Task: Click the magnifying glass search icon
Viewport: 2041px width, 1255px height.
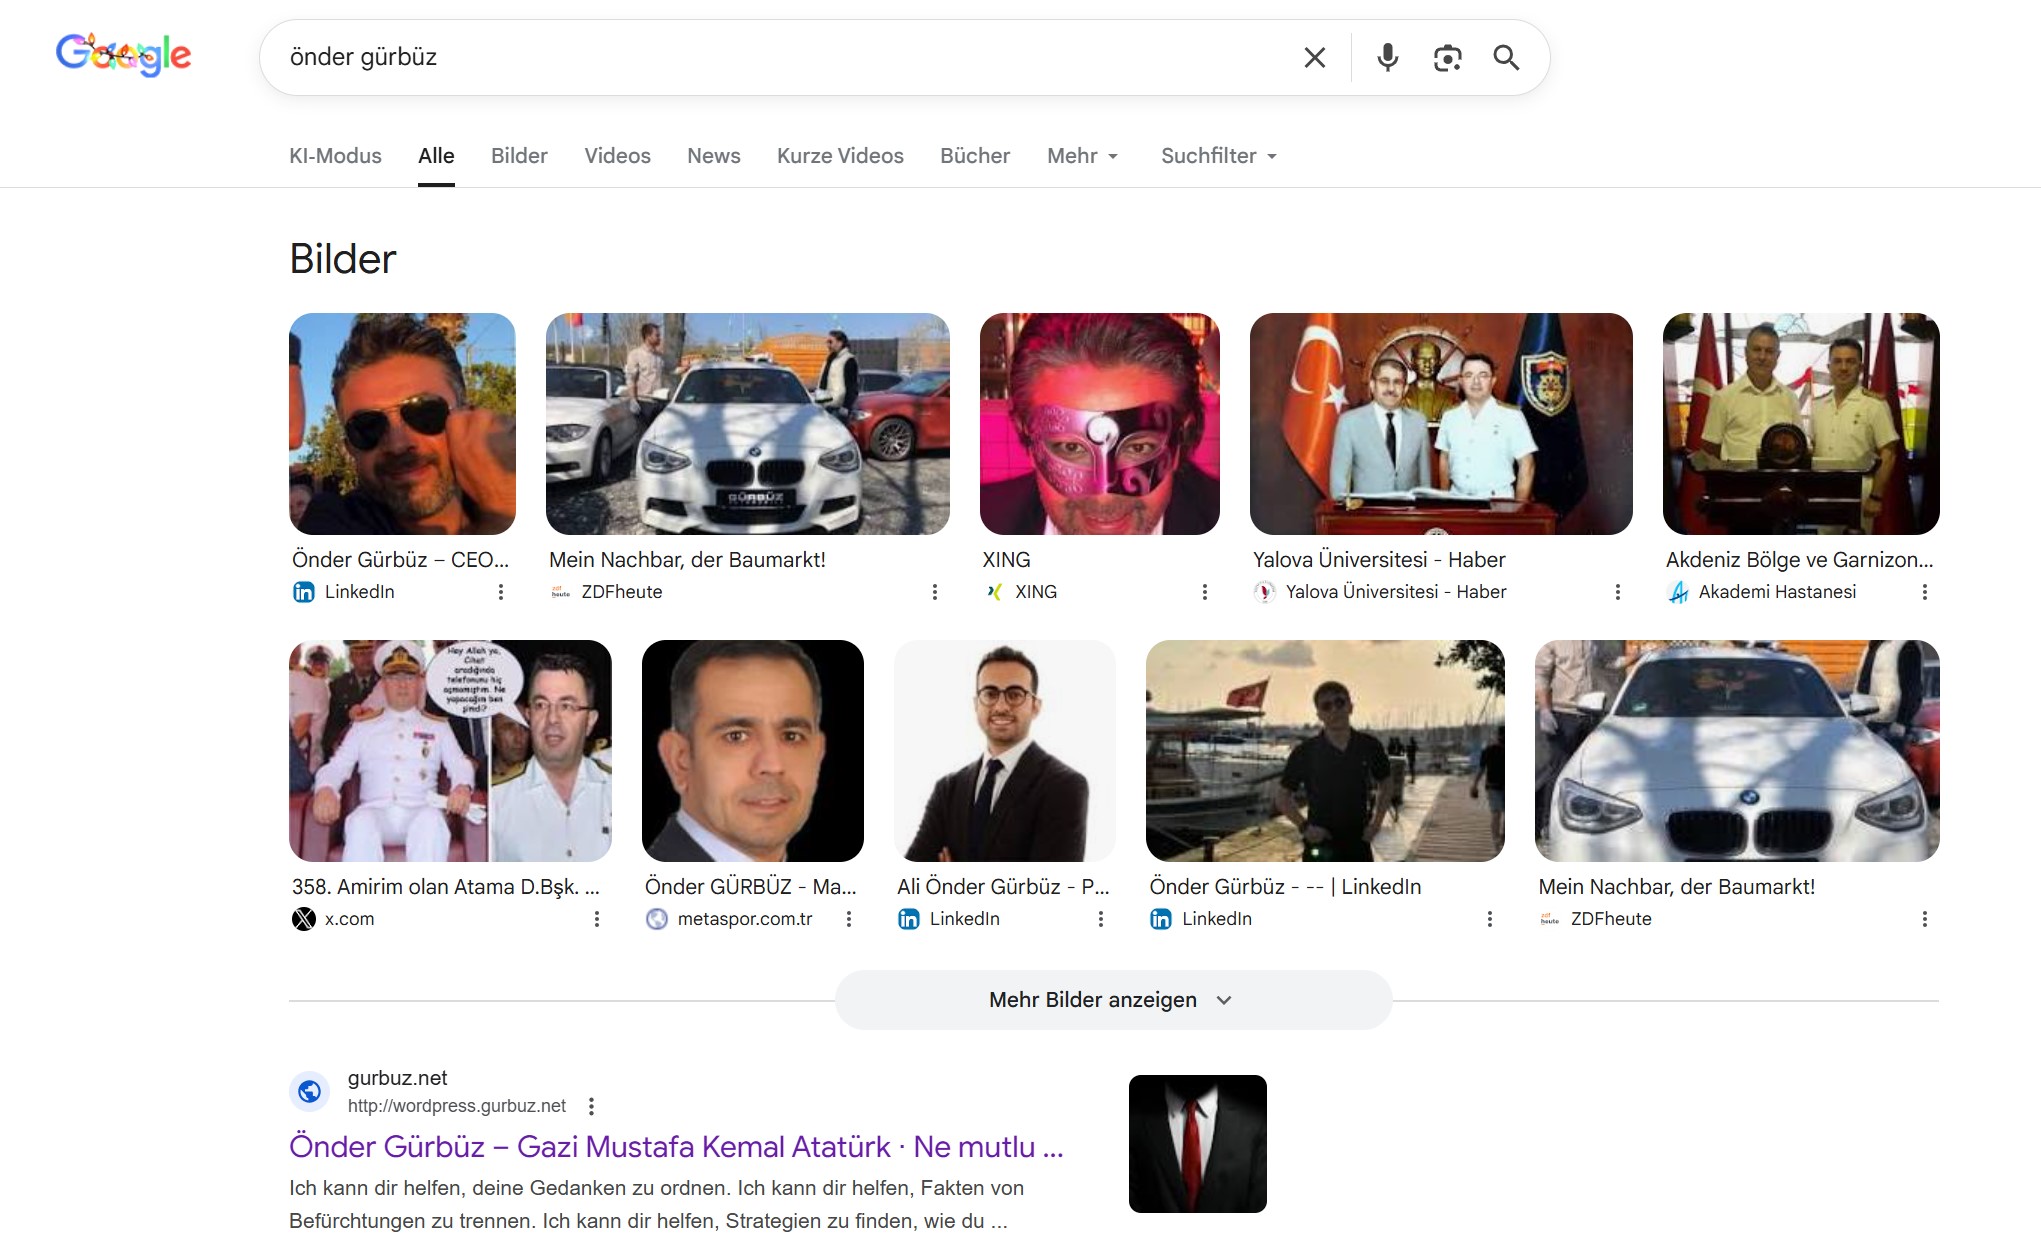Action: click(1506, 58)
